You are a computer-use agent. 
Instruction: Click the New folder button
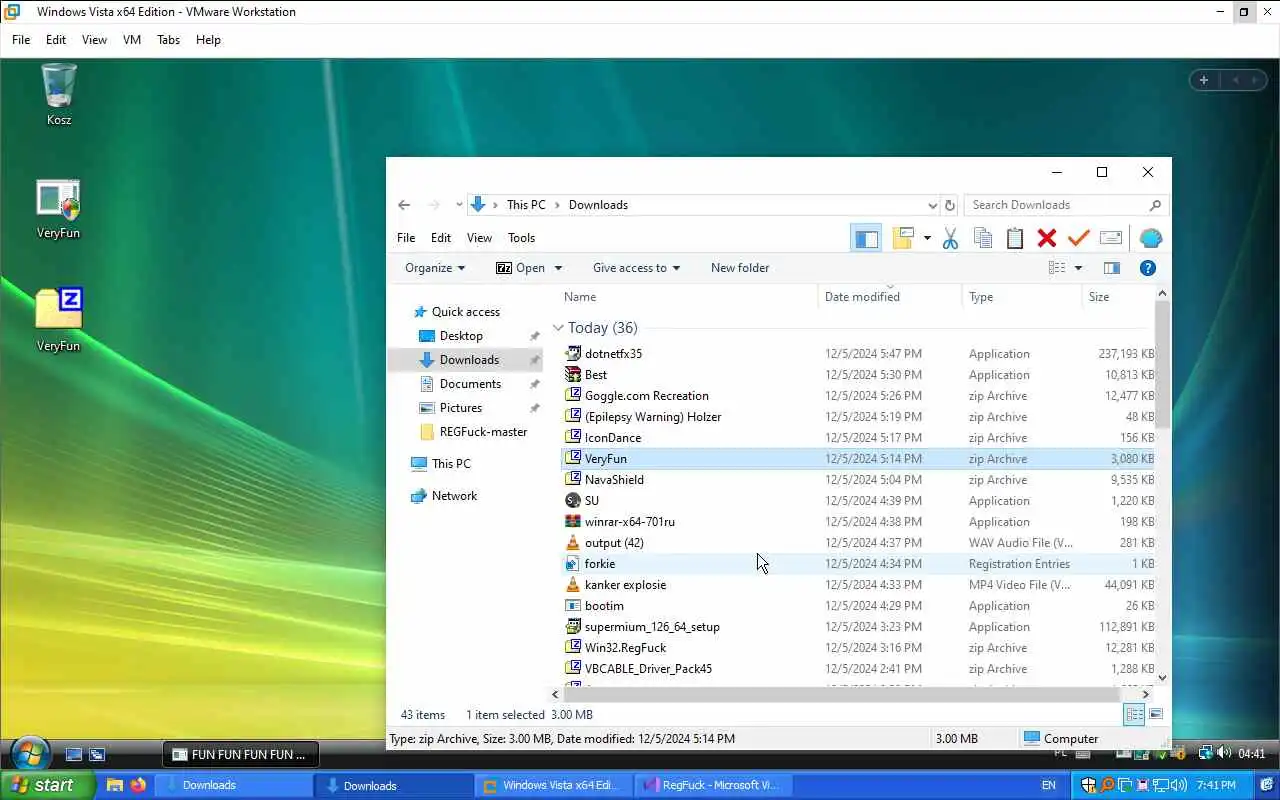740,268
